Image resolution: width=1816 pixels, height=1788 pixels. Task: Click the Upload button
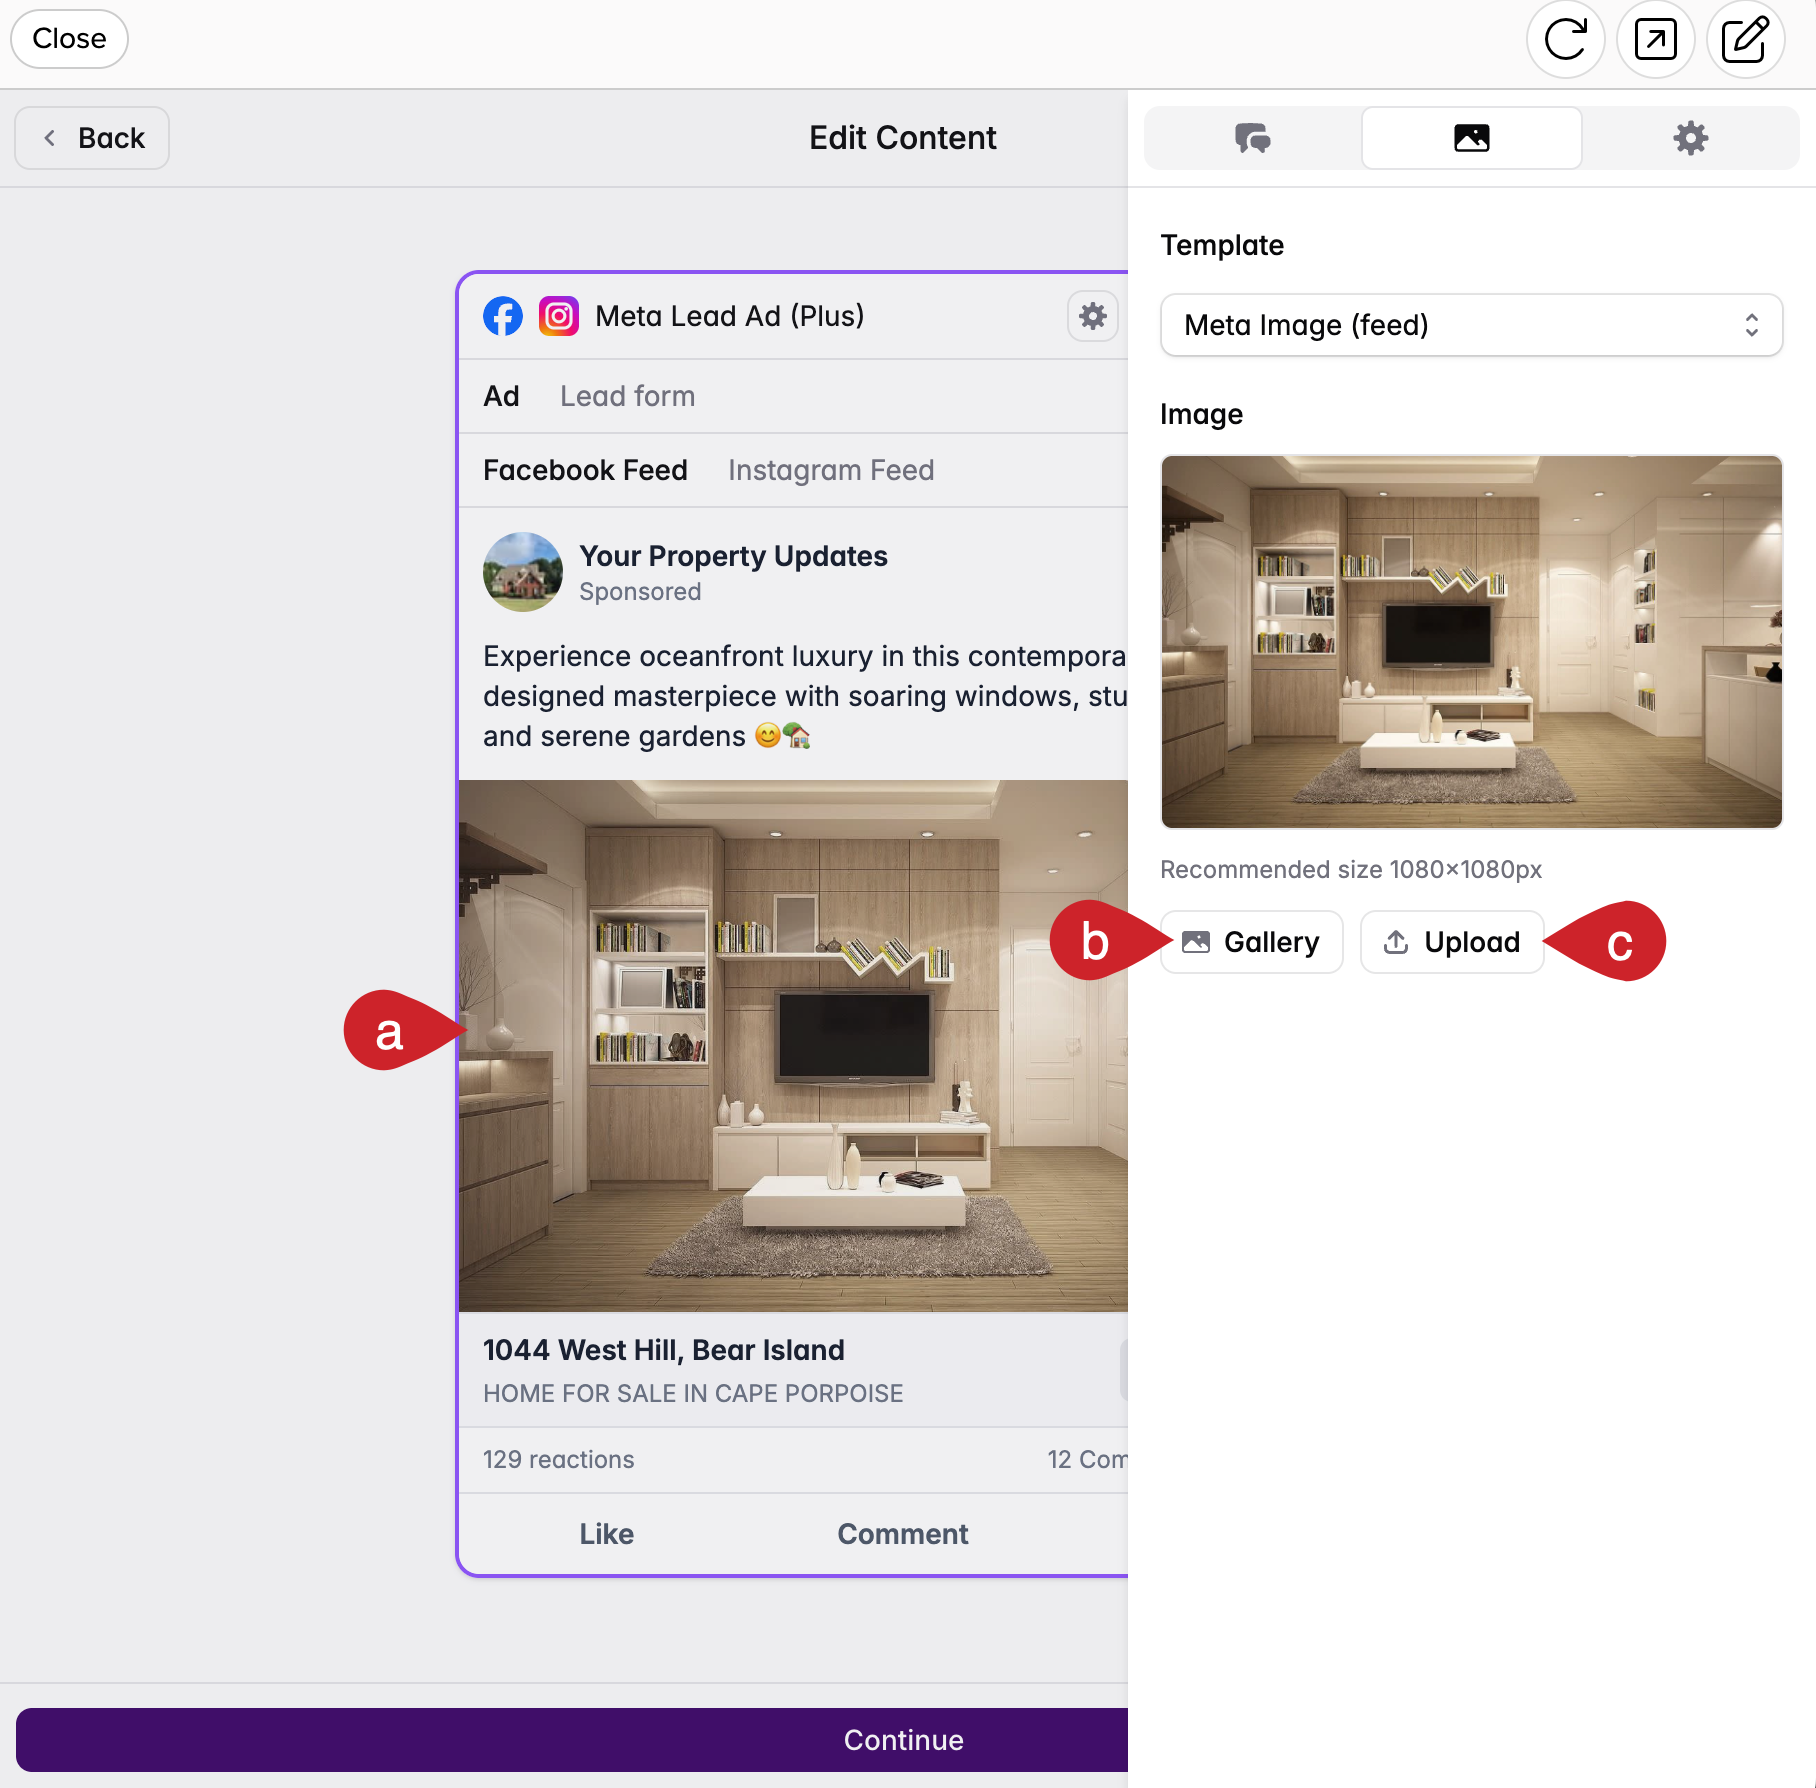coord(1452,942)
